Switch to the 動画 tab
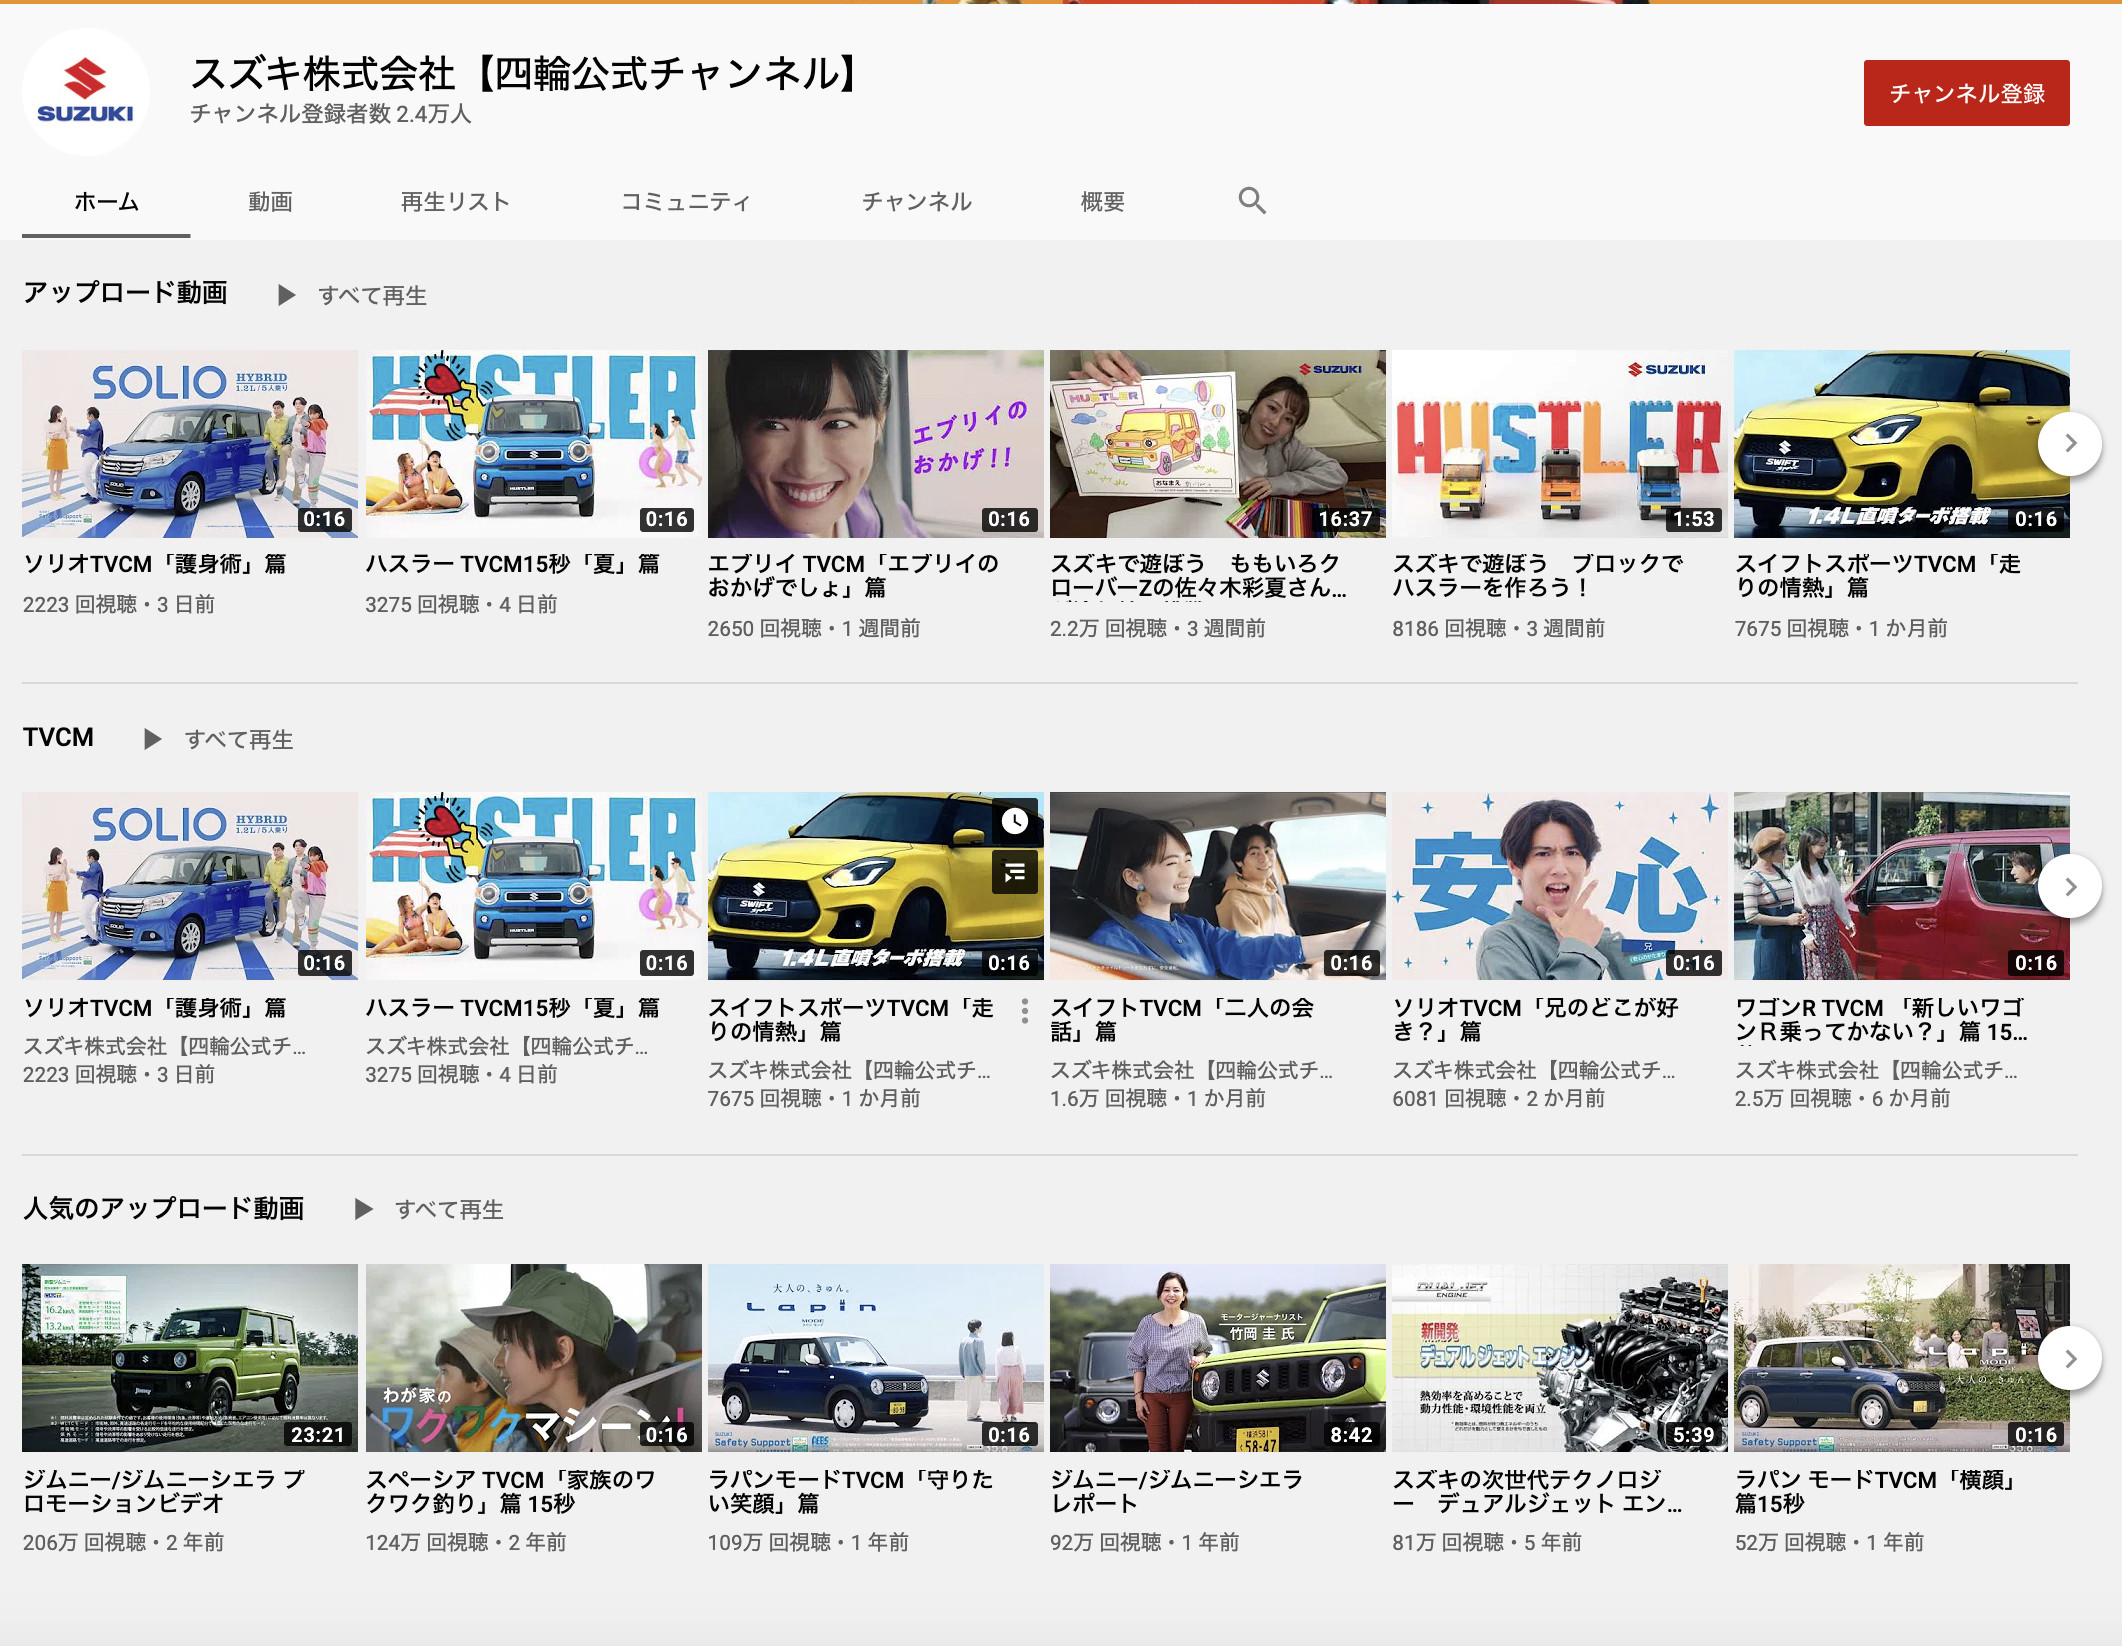Viewport: 2122px width, 1646px height. [x=270, y=201]
